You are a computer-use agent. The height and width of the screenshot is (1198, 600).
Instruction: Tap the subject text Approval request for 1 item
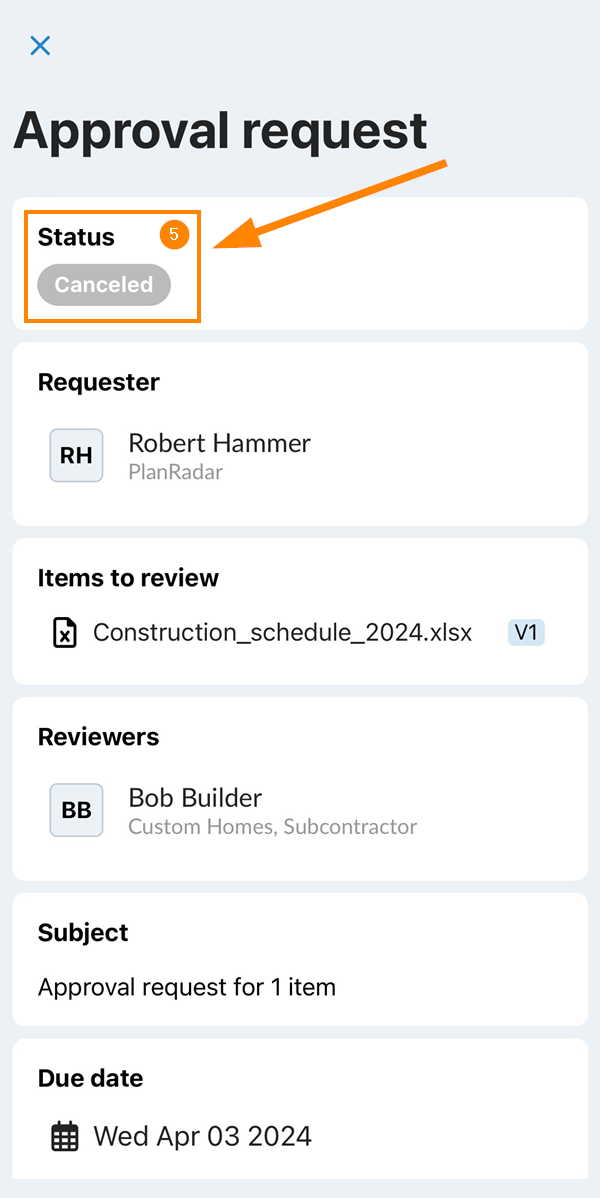coord(186,987)
